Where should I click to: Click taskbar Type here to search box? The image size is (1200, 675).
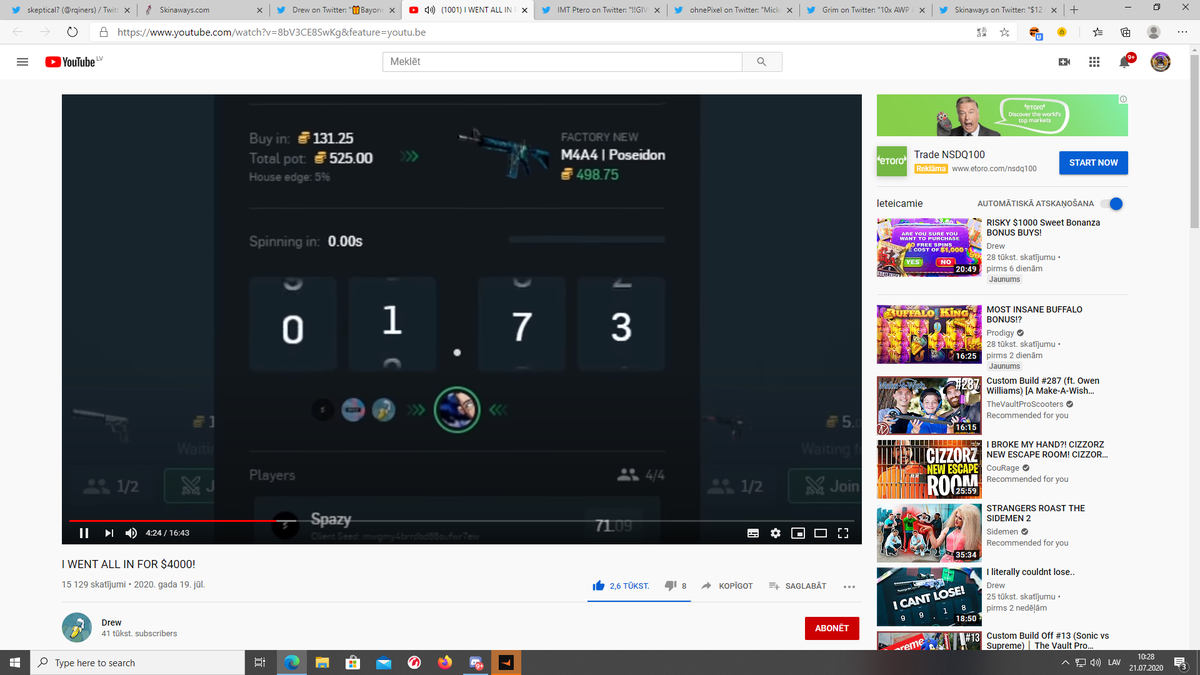[135, 662]
